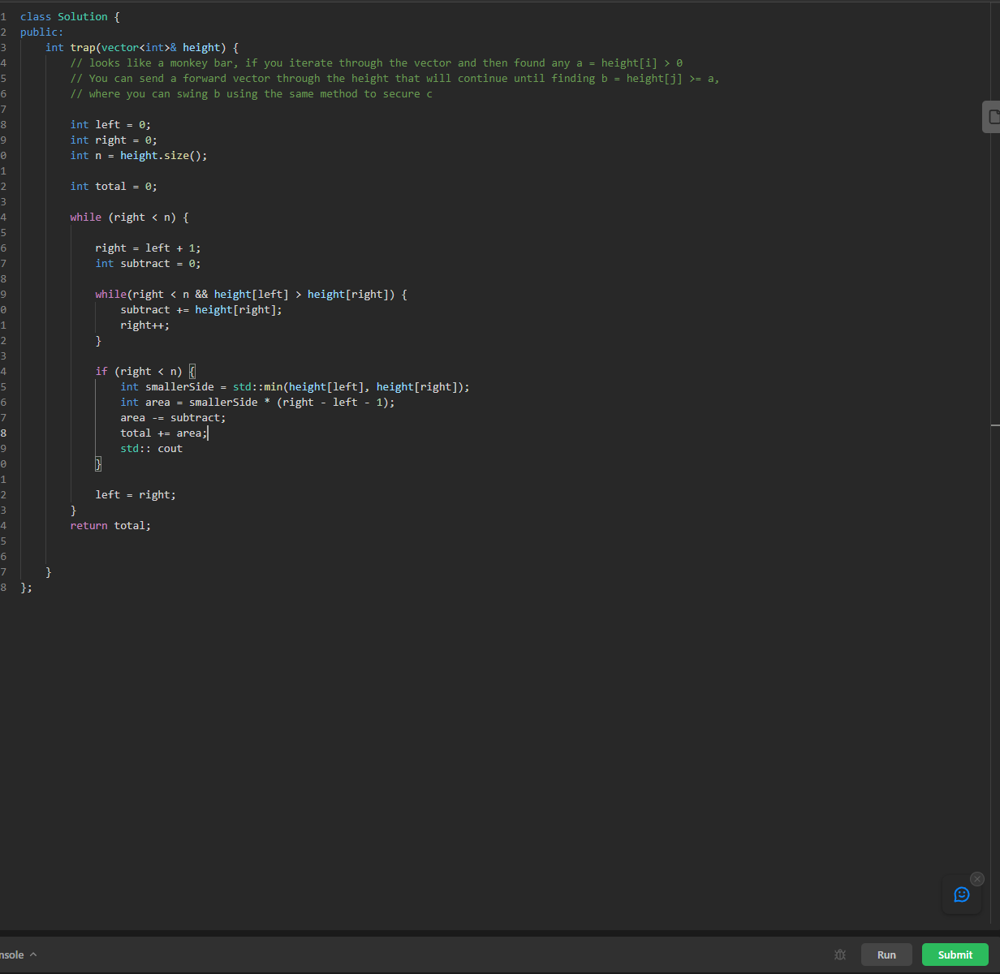The image size is (1000, 974).
Task: Open the debugger bug icon
Action: click(840, 954)
